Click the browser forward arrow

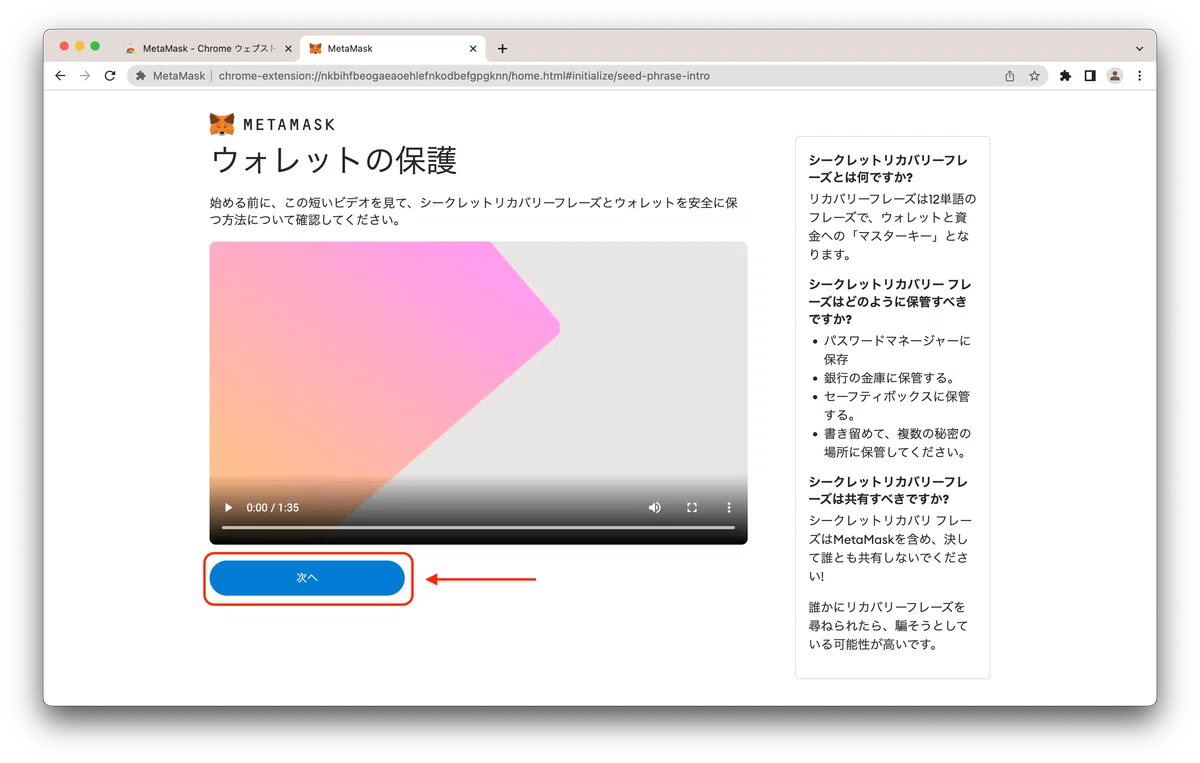[85, 76]
